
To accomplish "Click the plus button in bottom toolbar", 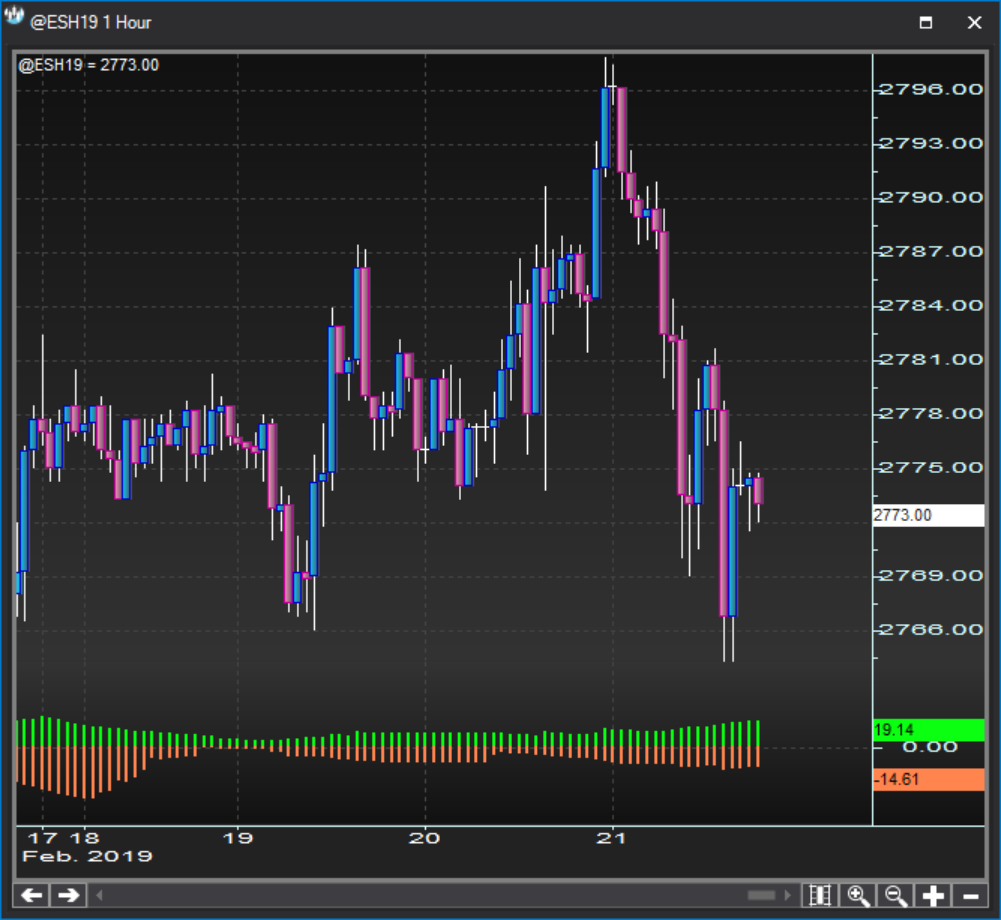I will pos(933,895).
